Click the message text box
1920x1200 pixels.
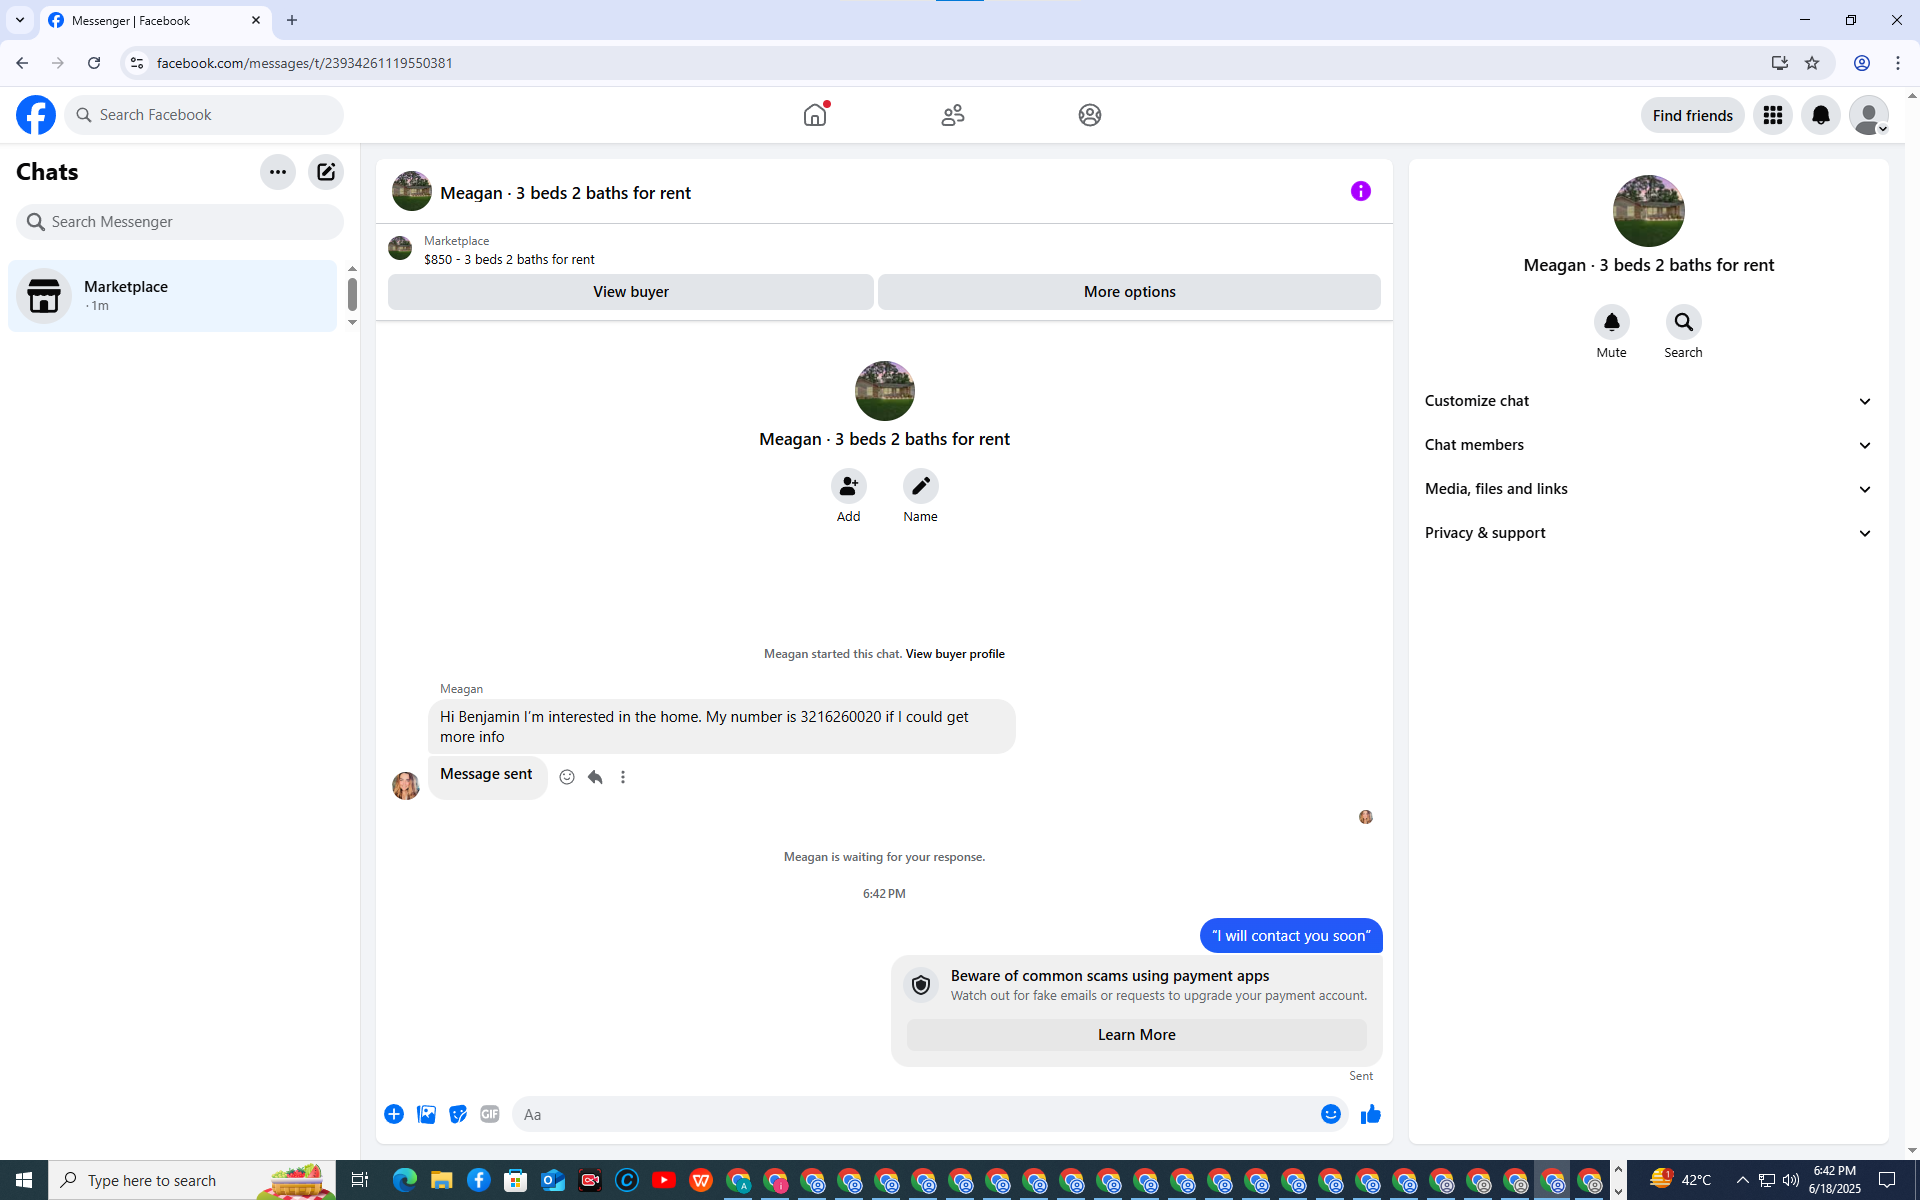click(x=918, y=1114)
